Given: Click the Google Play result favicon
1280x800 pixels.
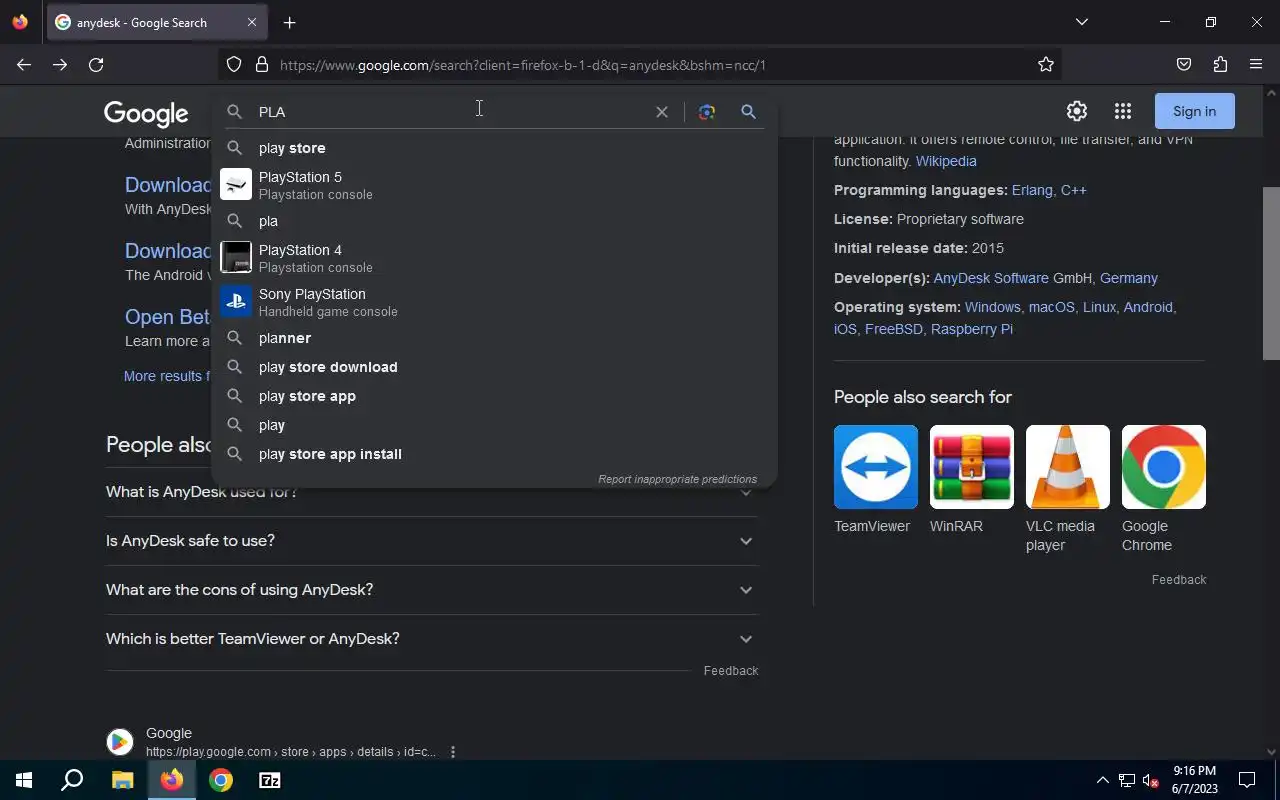Looking at the screenshot, I should point(120,742).
